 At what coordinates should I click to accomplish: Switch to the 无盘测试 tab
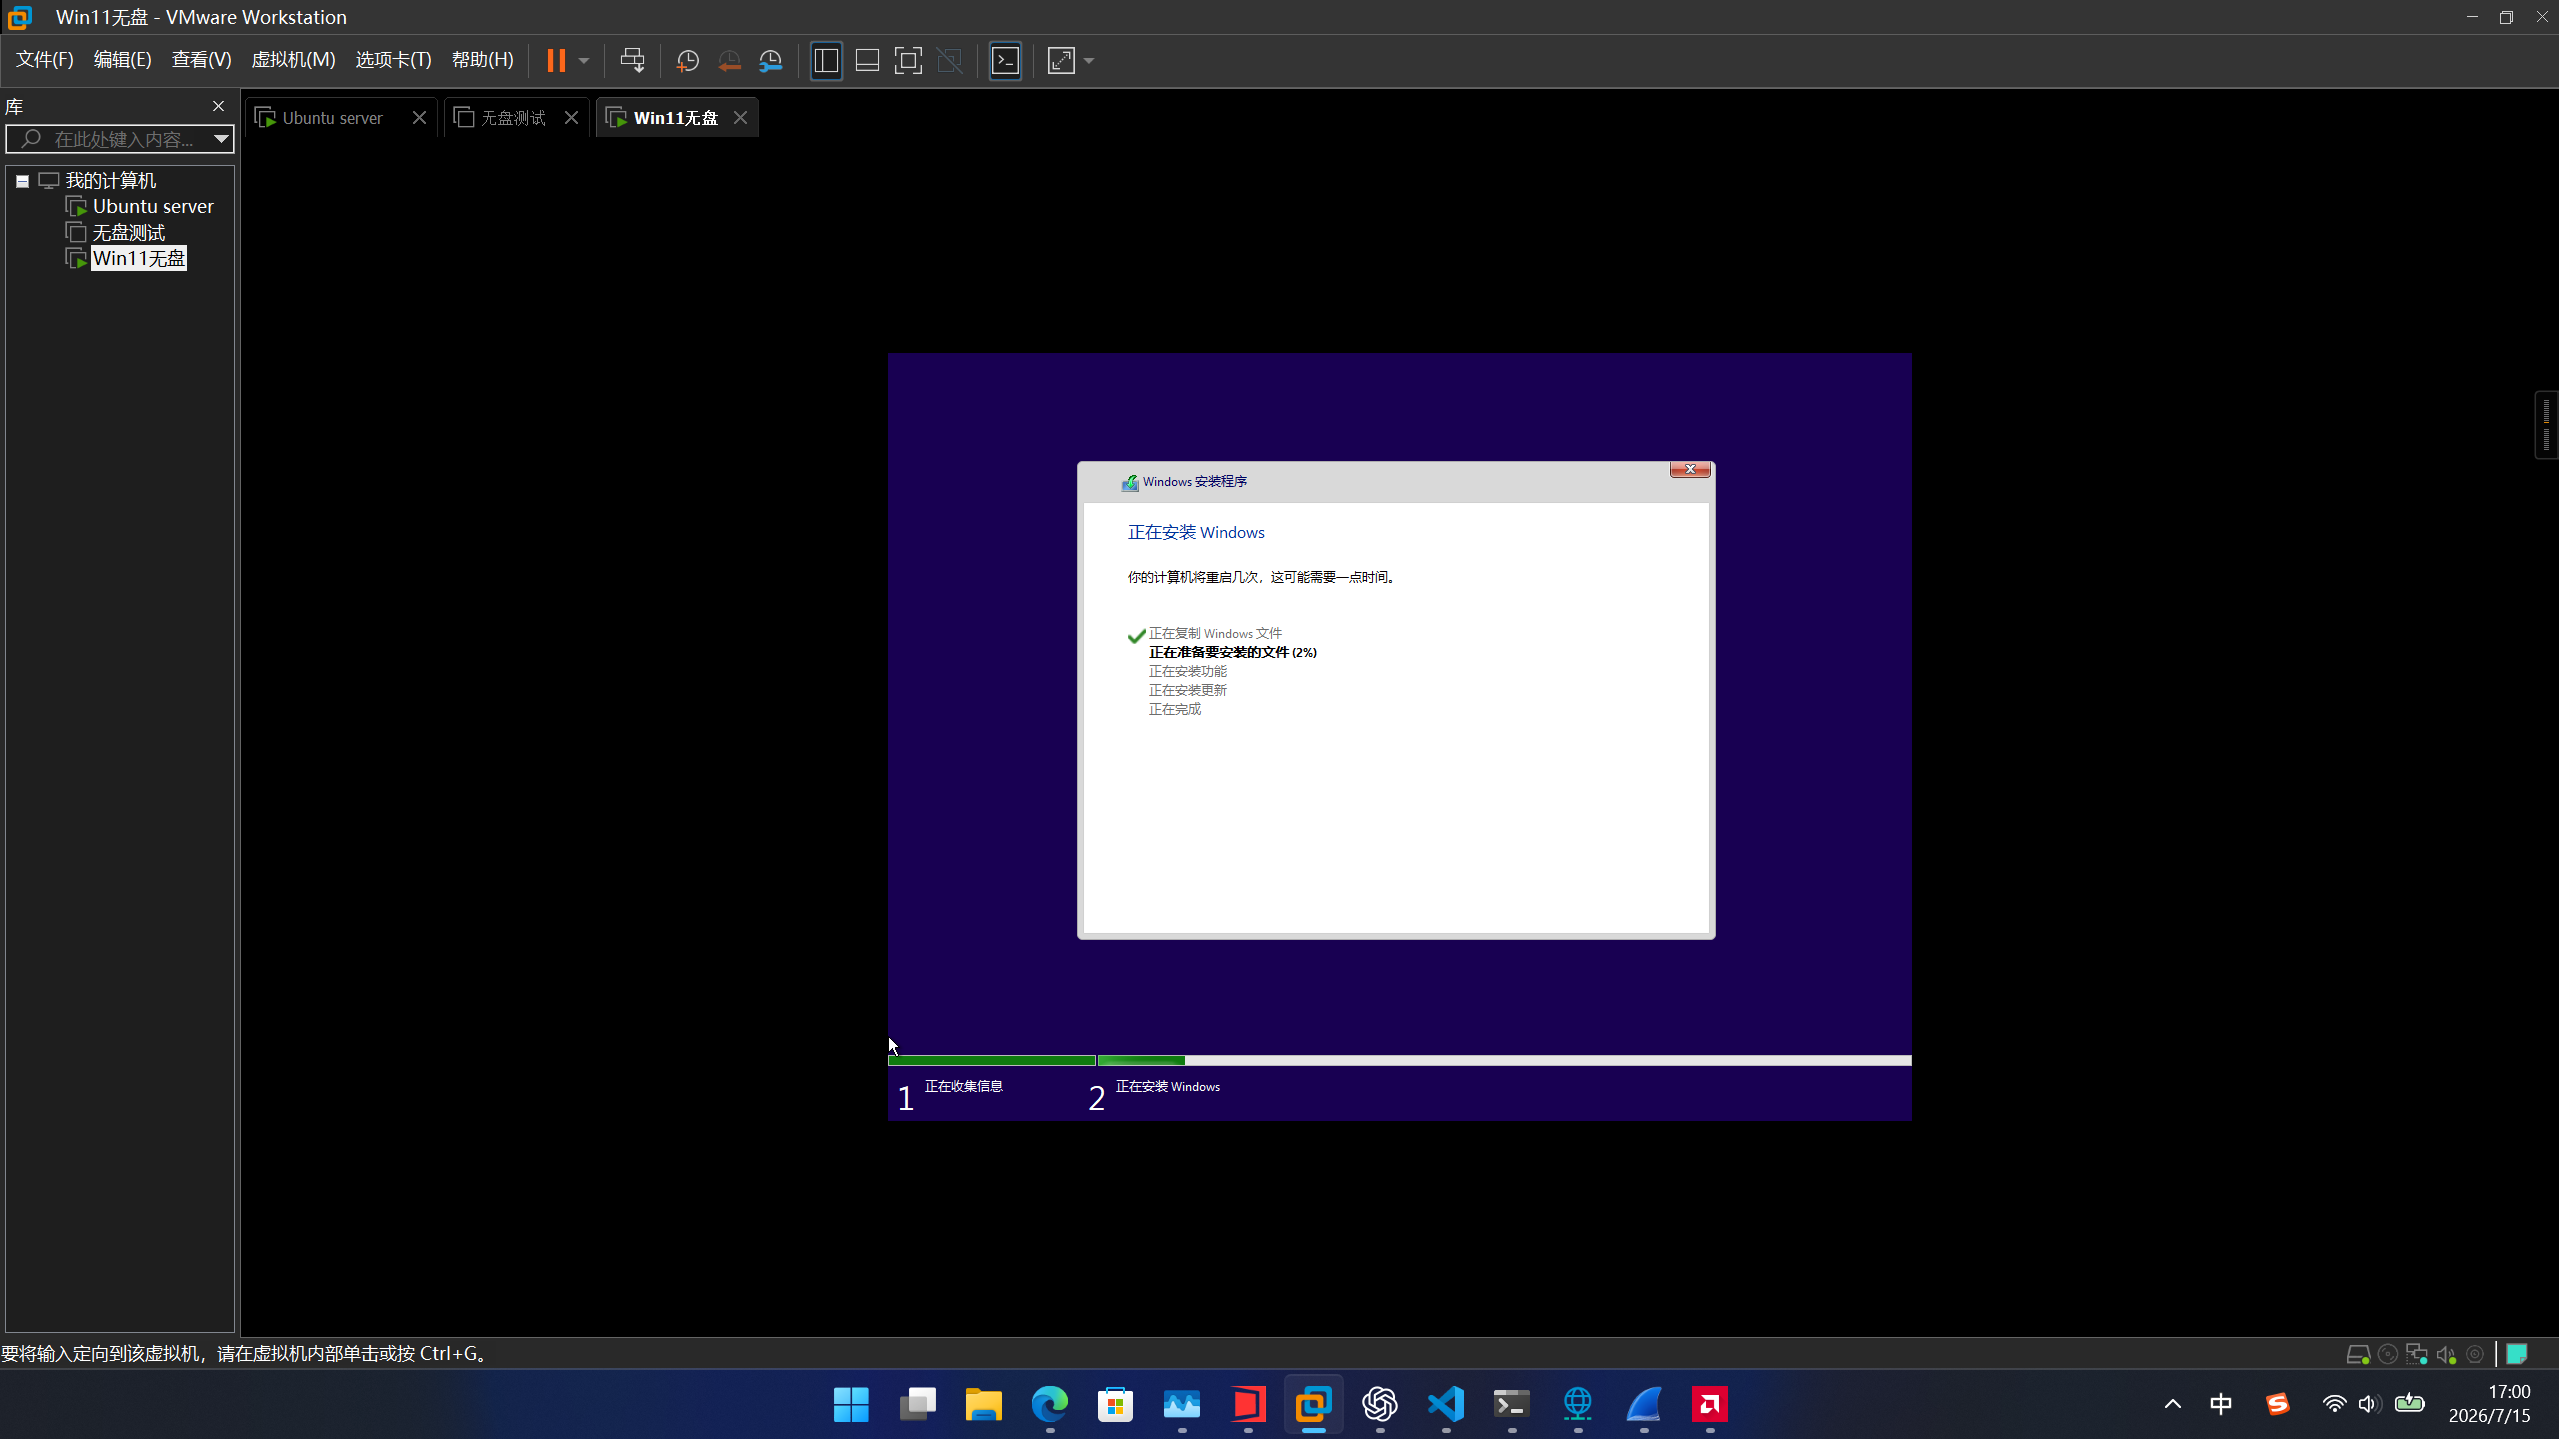click(x=513, y=118)
